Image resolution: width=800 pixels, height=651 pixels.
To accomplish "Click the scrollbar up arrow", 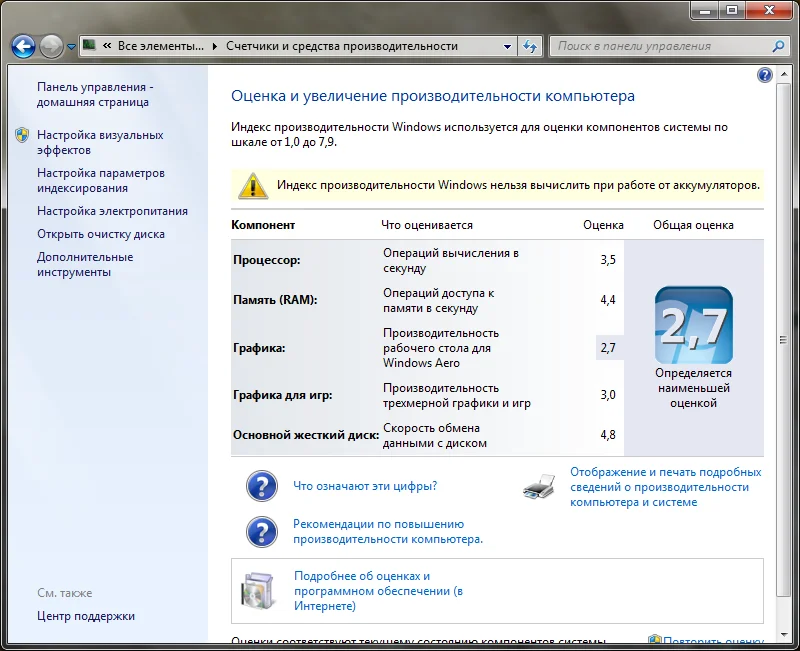I will 783,76.
